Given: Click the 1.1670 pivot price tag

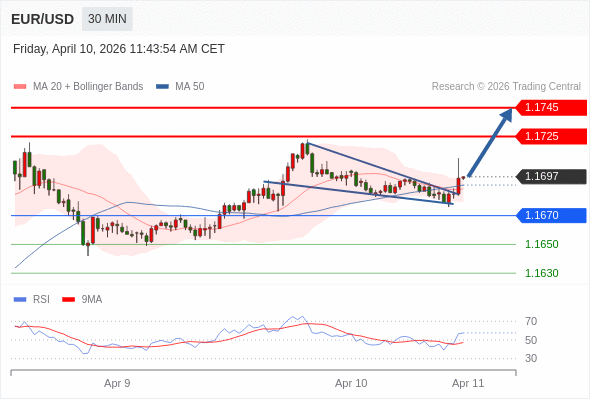Looking at the screenshot, I should [x=551, y=215].
